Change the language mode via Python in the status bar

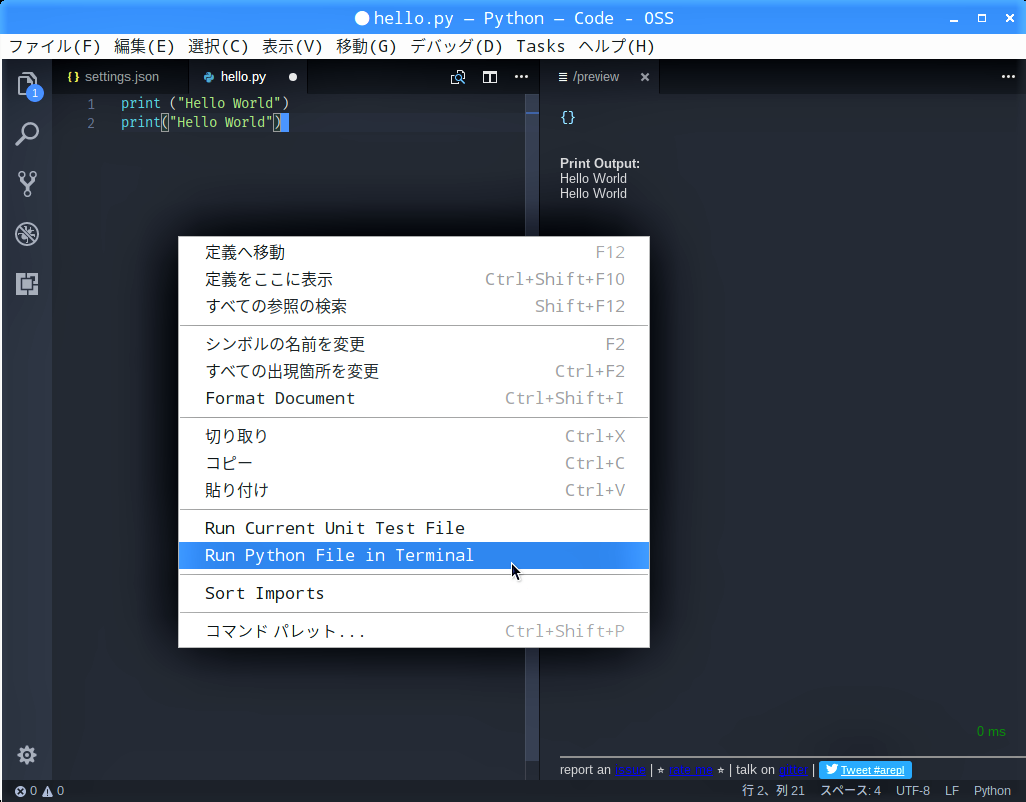click(x=992, y=790)
